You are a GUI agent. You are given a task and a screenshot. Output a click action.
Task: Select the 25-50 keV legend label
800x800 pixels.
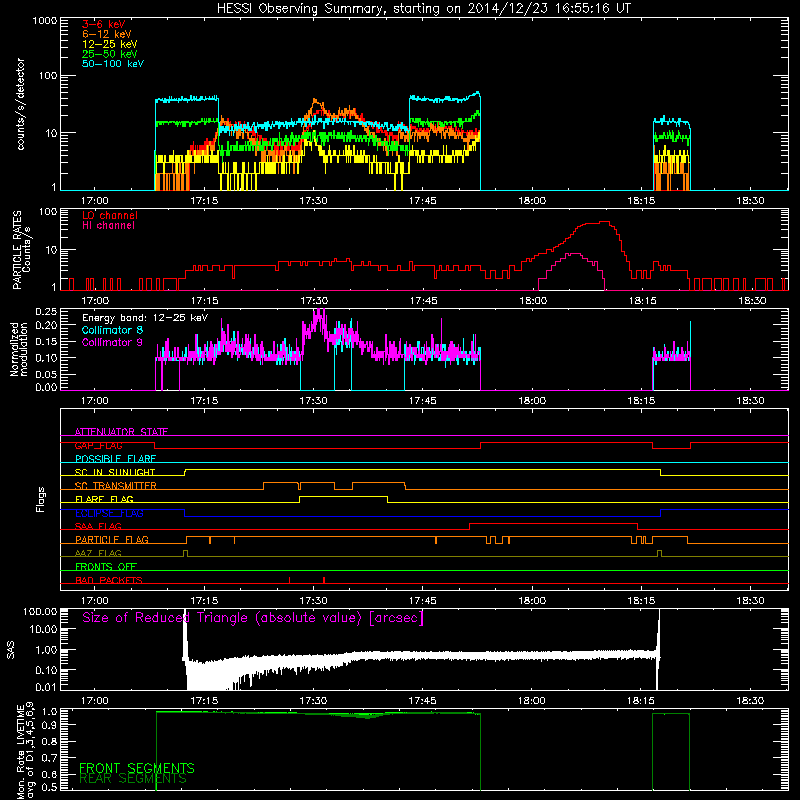[109, 54]
